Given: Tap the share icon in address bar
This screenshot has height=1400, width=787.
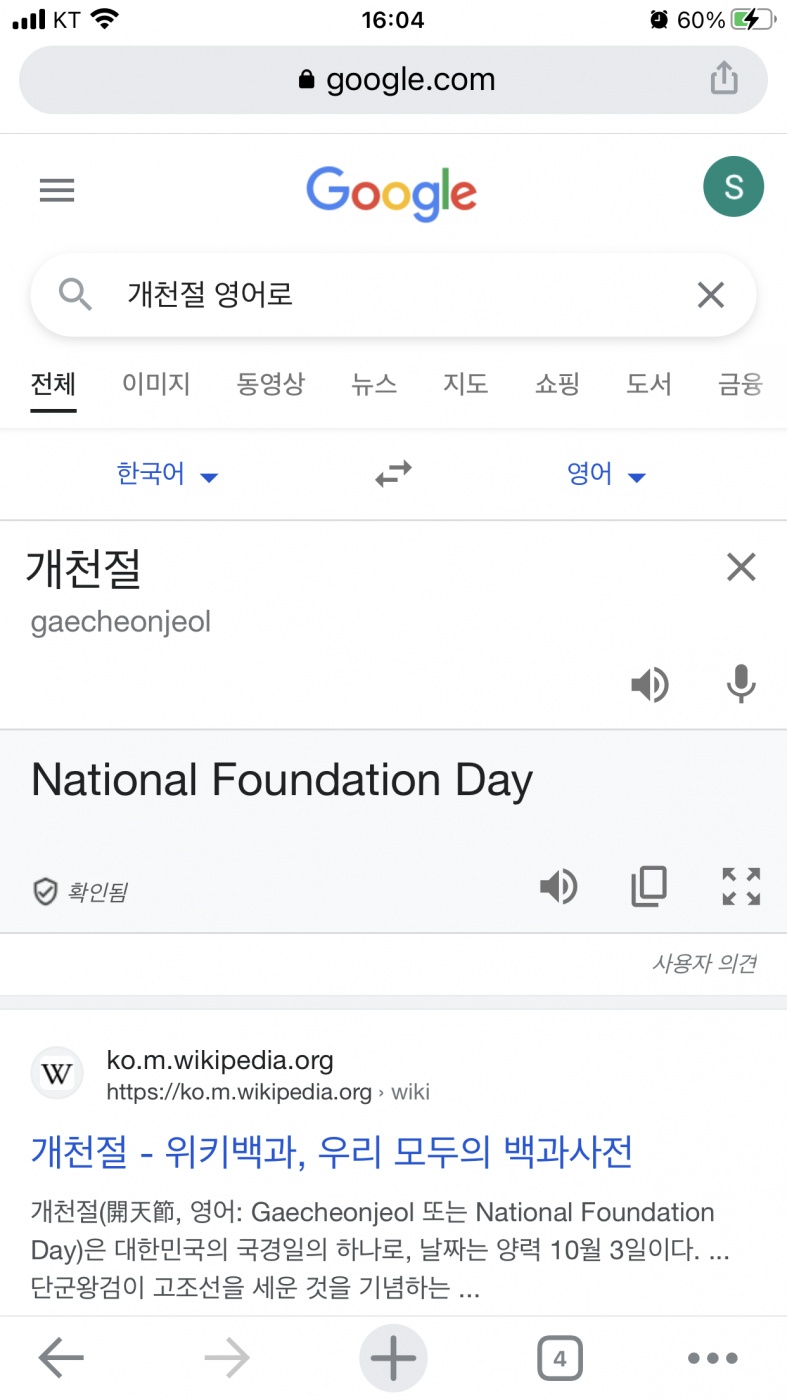Looking at the screenshot, I should pos(724,79).
